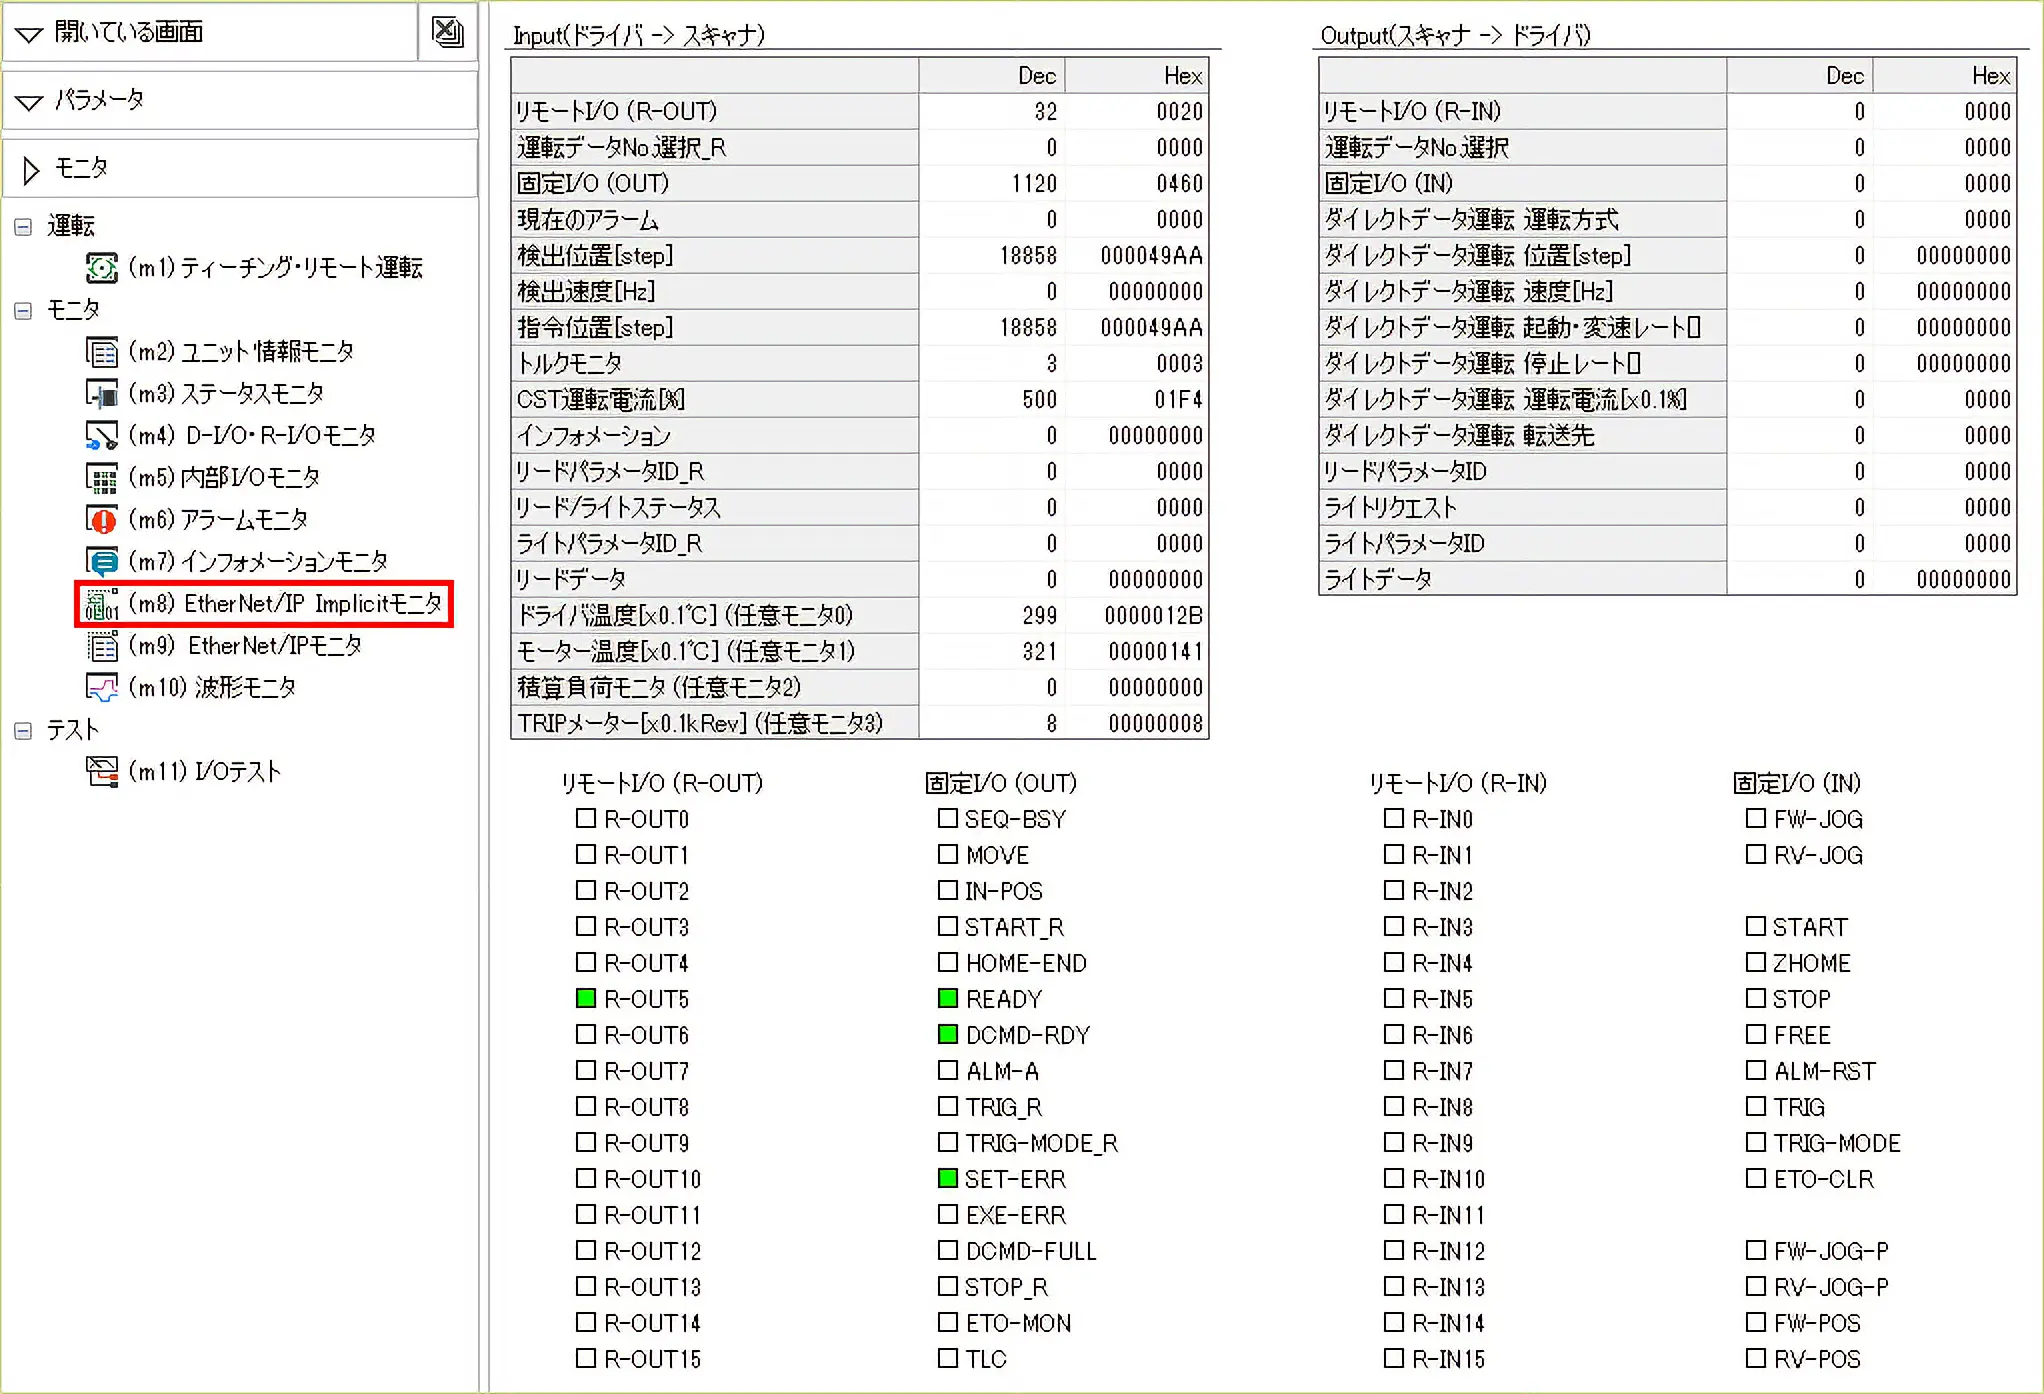Click the 指令位置[step] Hex value 000049AA

pos(1151,328)
